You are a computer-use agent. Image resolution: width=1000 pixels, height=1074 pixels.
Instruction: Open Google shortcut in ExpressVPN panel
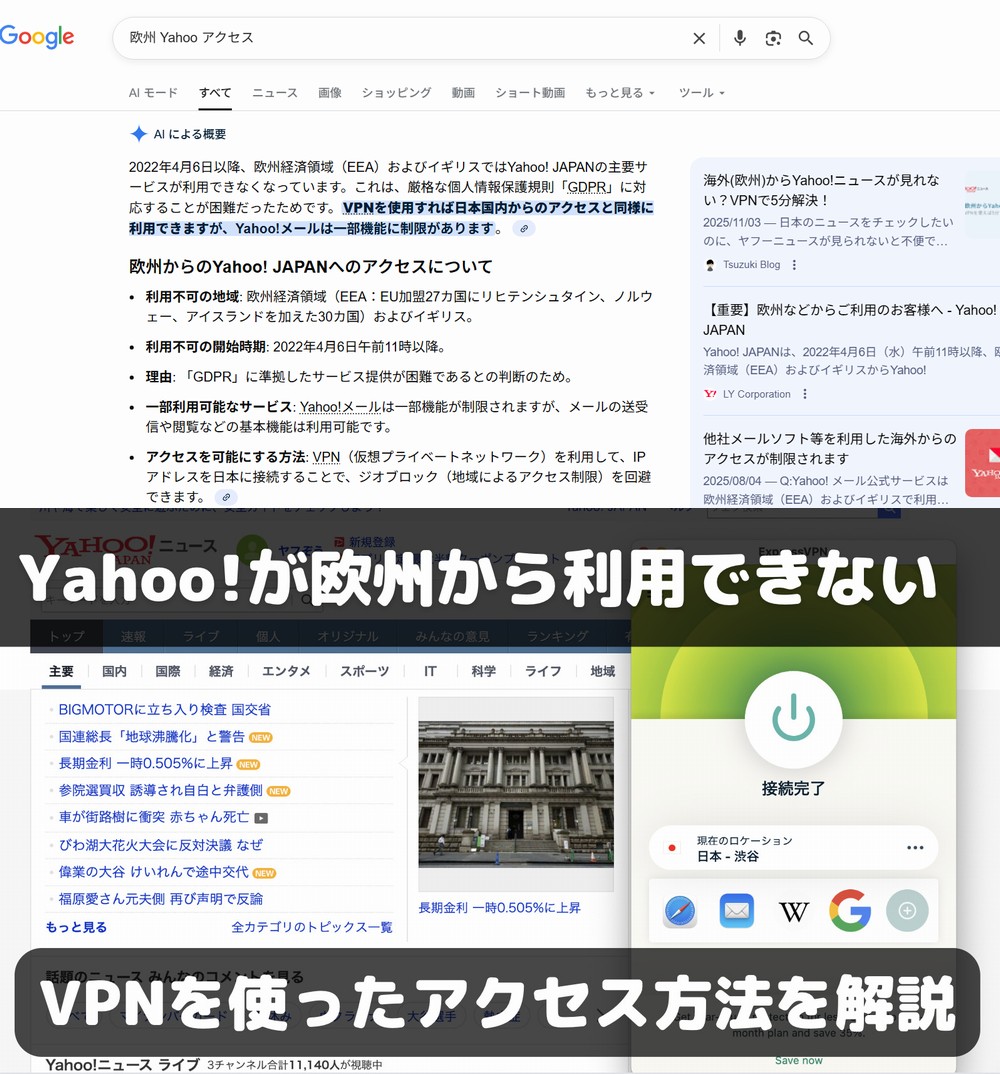pos(850,911)
